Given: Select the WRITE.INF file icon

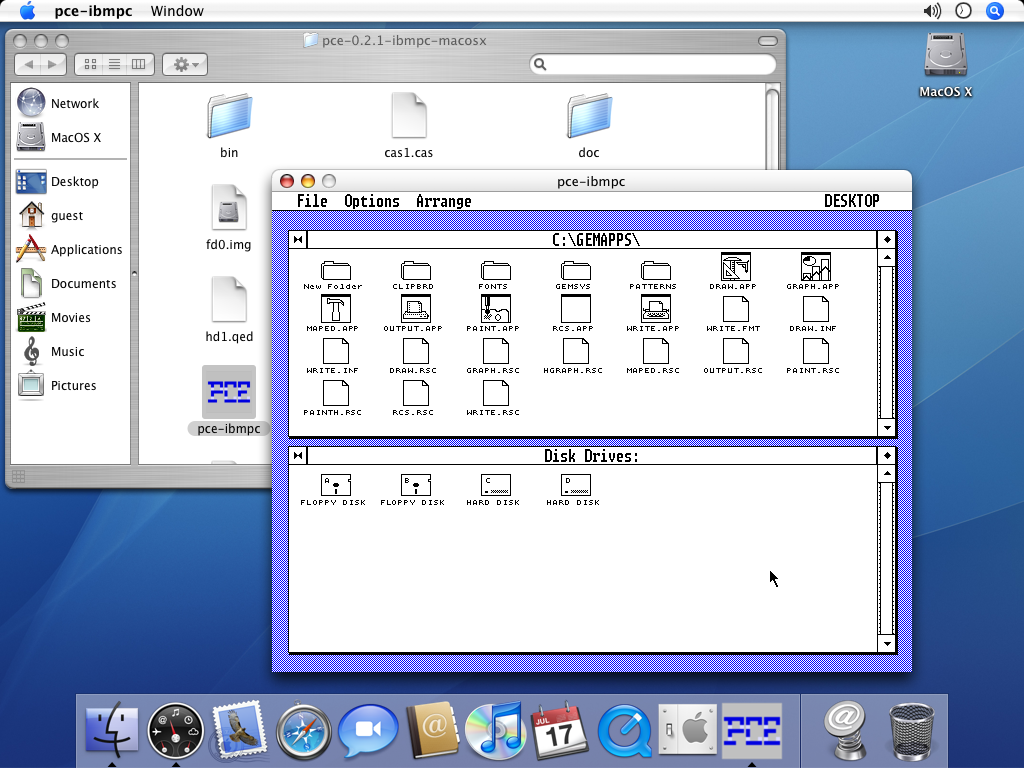Looking at the screenshot, I should pos(336,351).
